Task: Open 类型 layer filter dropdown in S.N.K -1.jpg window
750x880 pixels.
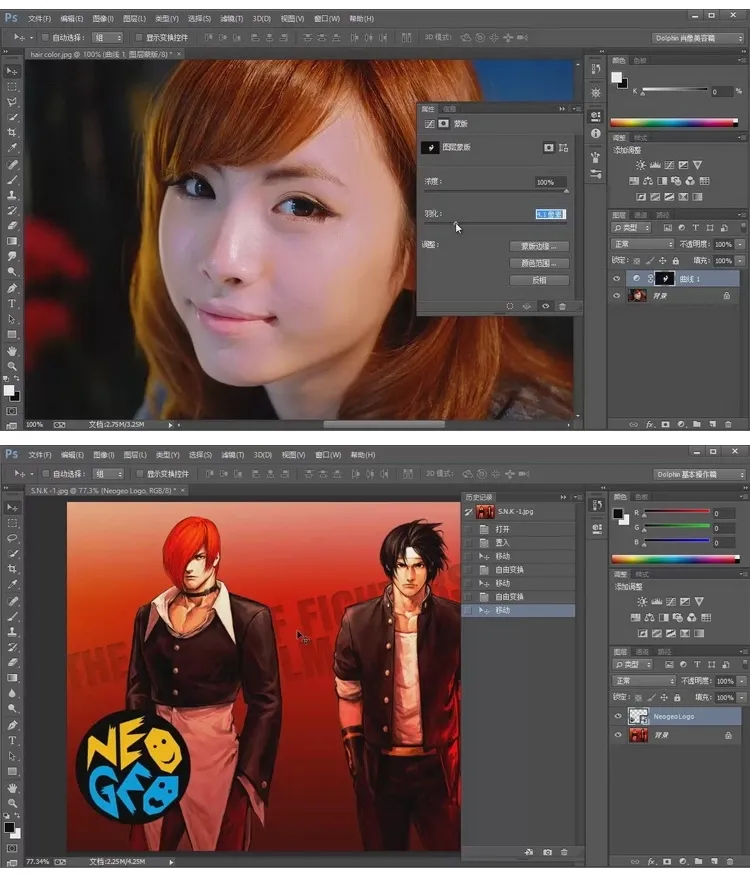Action: click(x=632, y=664)
